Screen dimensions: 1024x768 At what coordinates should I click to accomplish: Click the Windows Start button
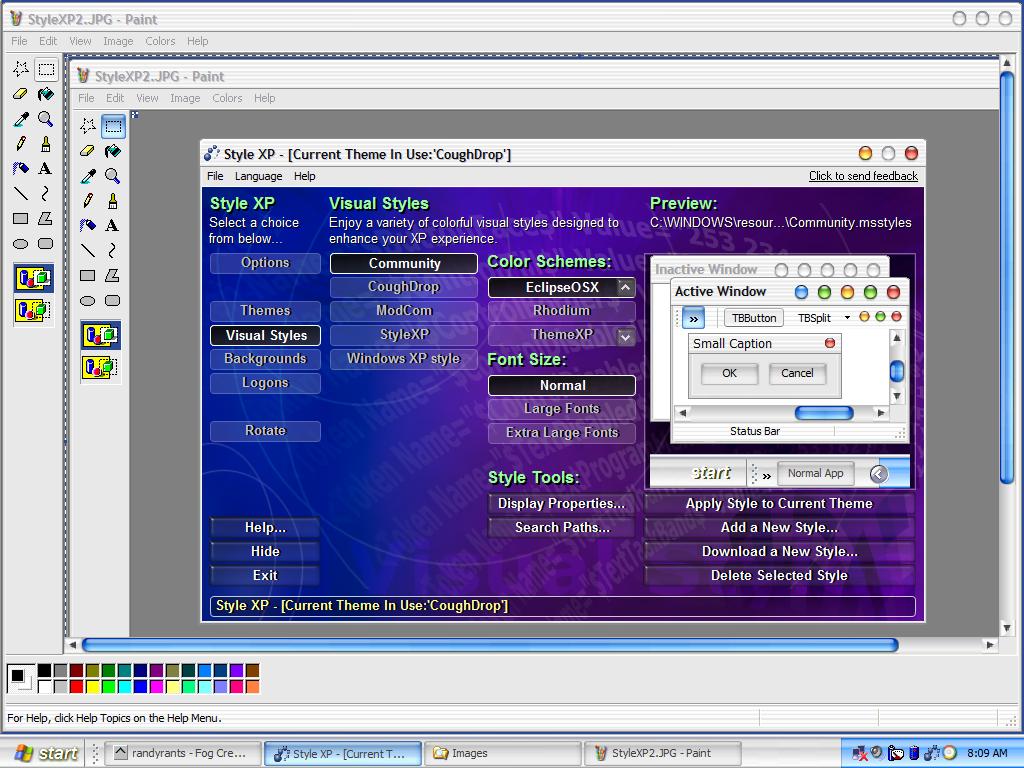tap(44, 753)
